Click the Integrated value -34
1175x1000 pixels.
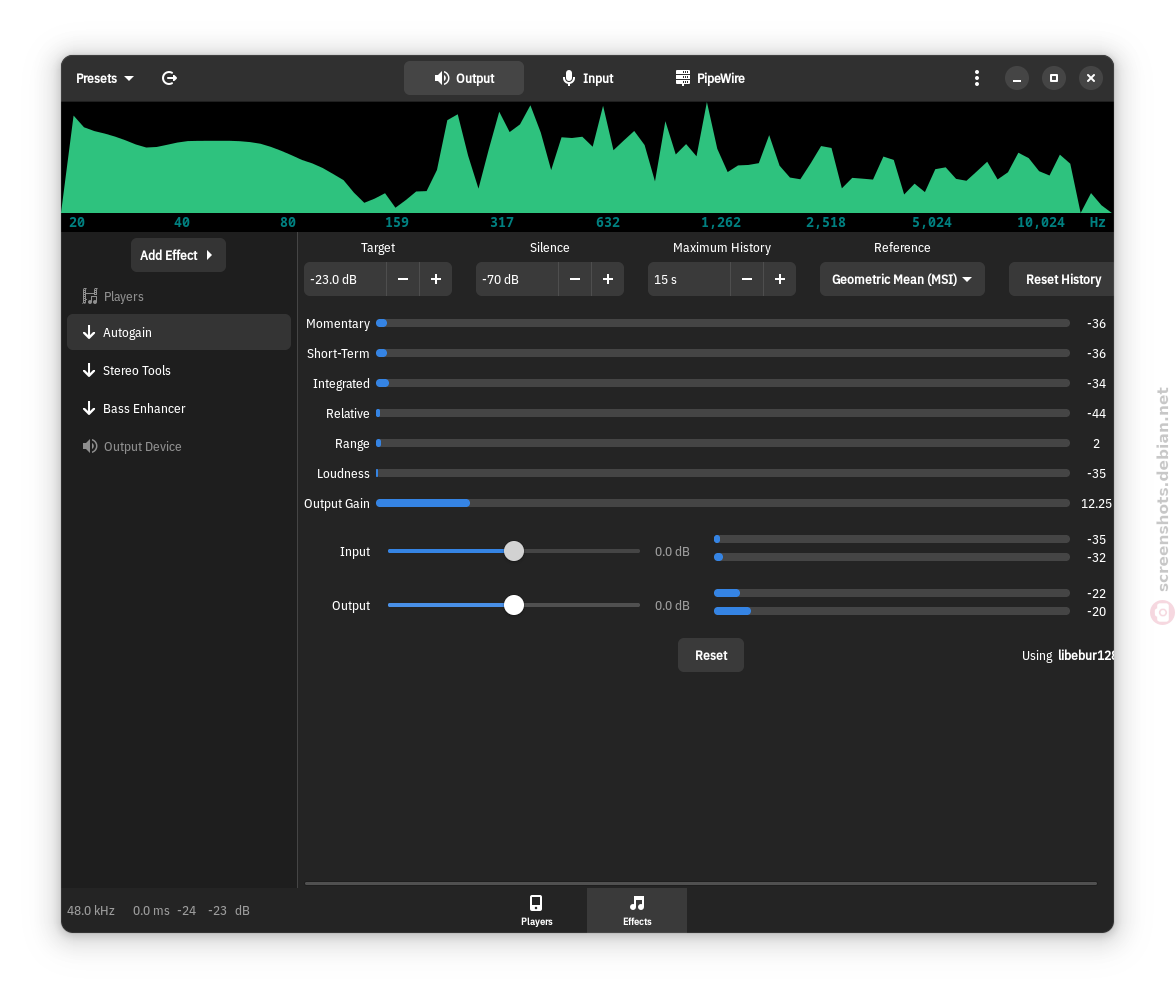pyautogui.click(x=1096, y=383)
